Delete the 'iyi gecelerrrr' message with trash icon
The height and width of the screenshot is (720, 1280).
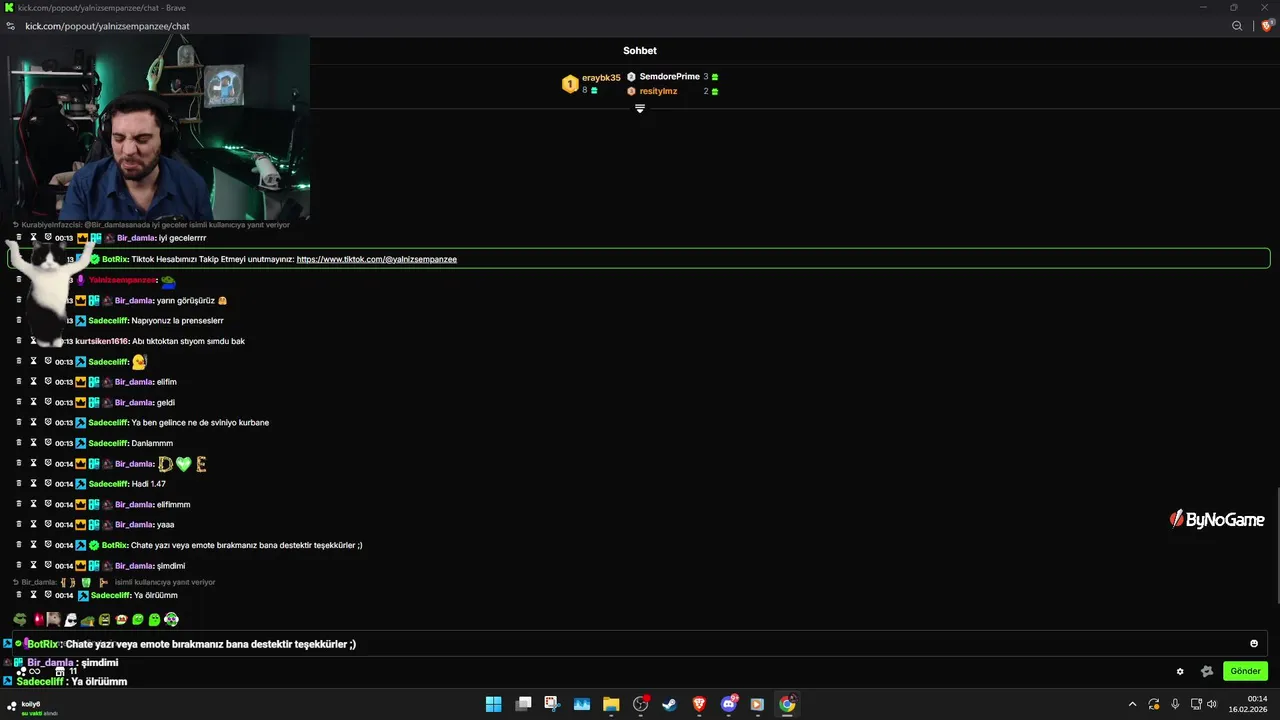point(18,238)
